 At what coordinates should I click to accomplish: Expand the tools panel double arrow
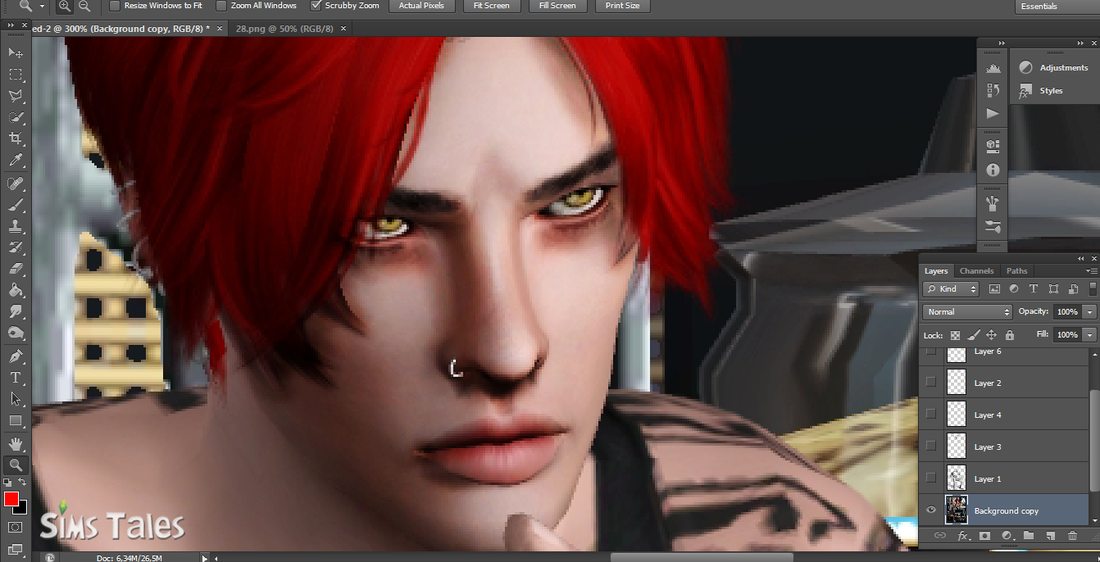11,25
